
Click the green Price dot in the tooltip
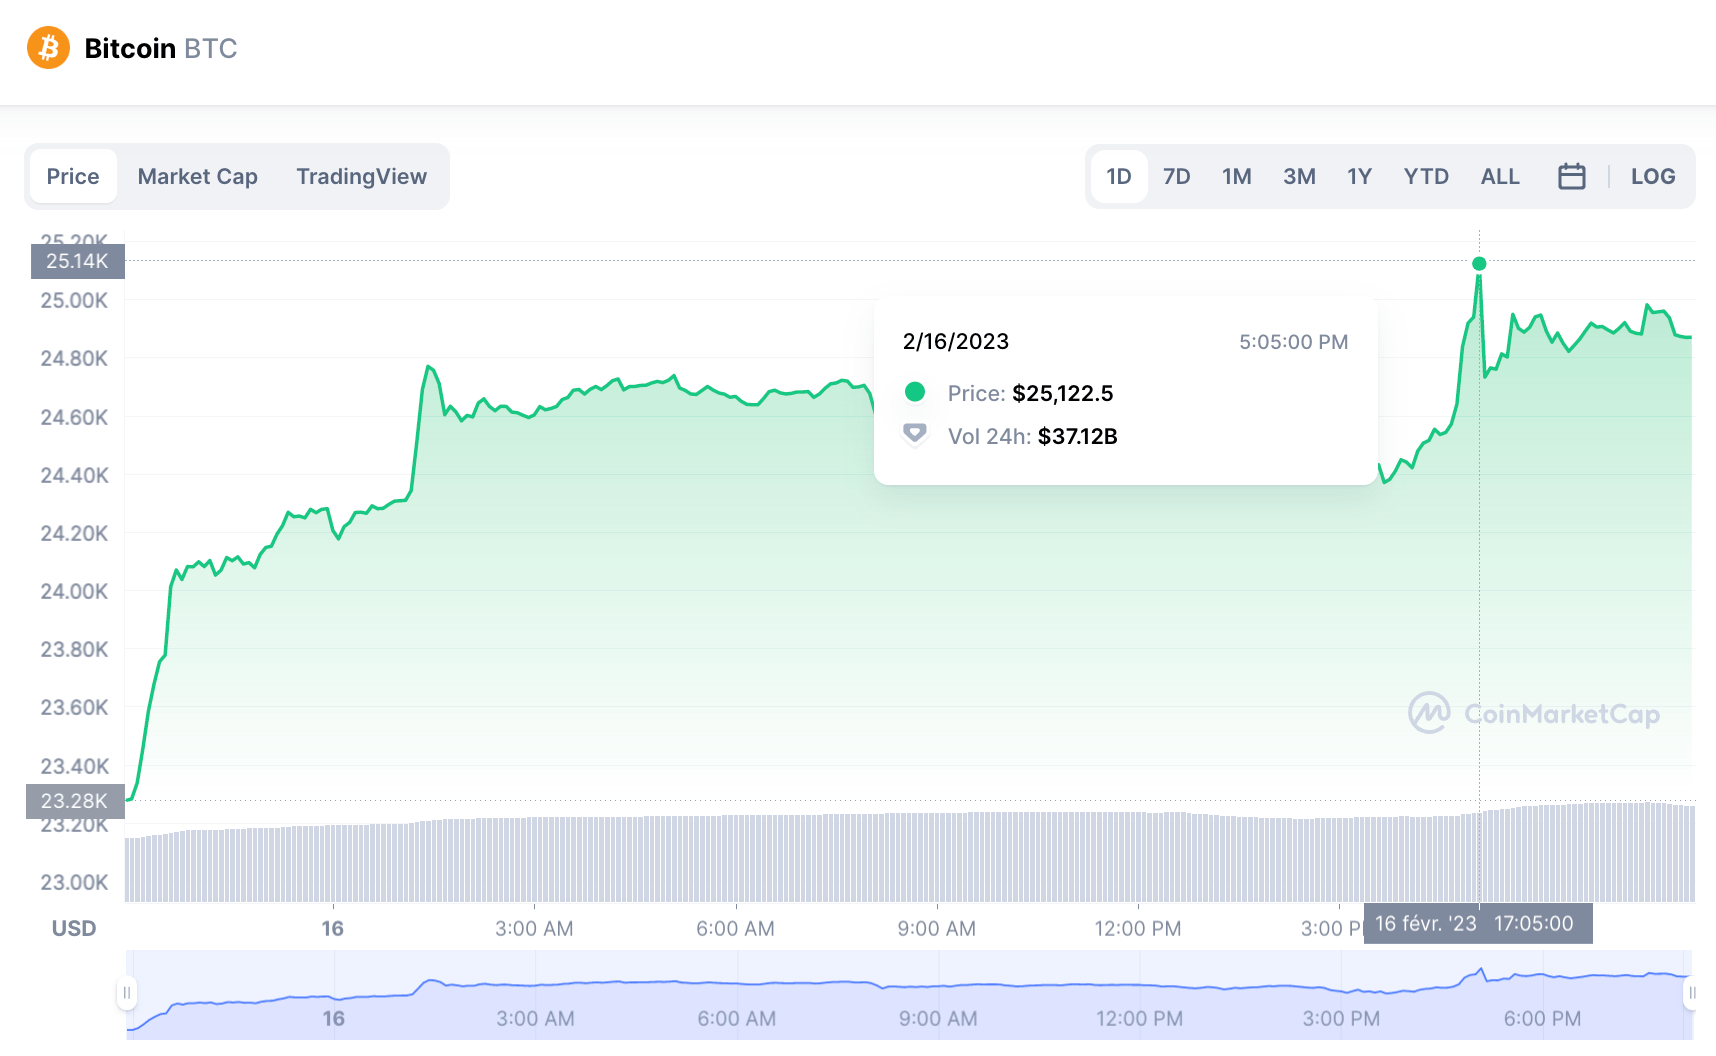(x=915, y=393)
